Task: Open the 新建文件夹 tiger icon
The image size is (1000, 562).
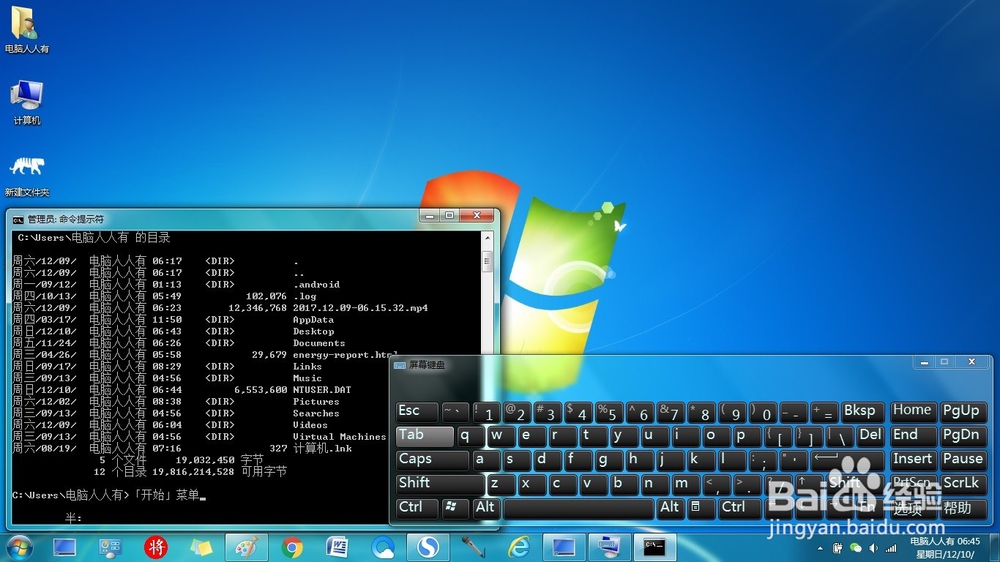Action: (26, 177)
